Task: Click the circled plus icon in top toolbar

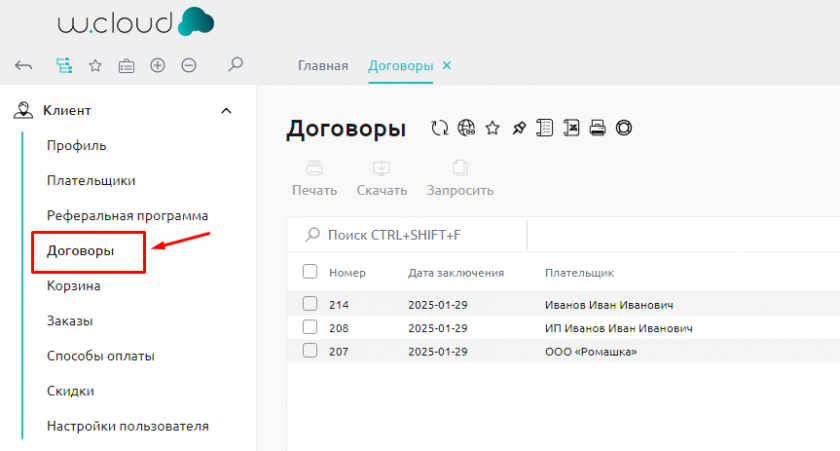Action: point(157,66)
